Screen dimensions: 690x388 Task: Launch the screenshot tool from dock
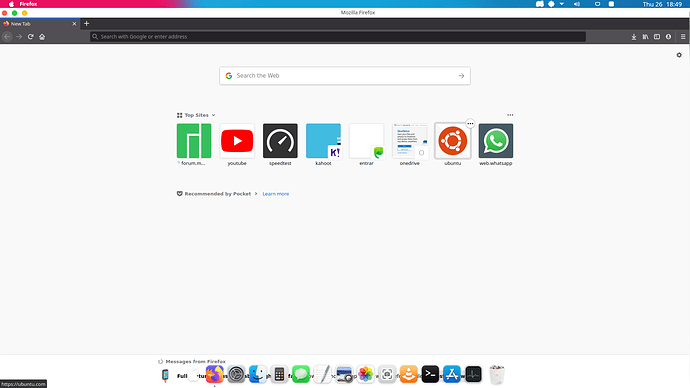pyautogui.click(x=387, y=374)
